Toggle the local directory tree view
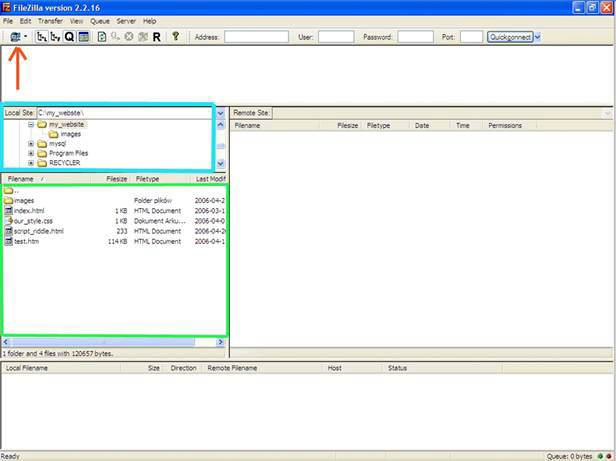Screen dimensions: 616x461 pyautogui.click(x=41, y=37)
